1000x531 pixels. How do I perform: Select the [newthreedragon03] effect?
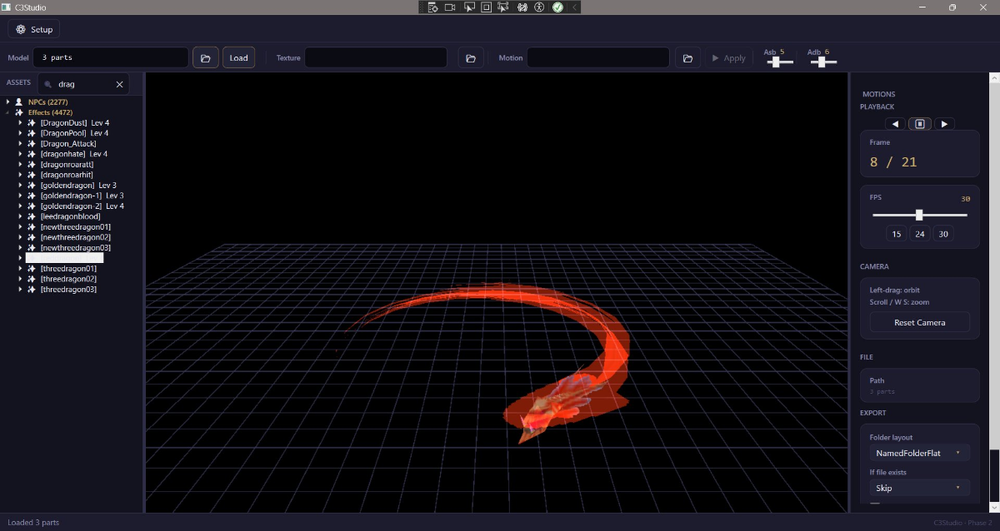pos(75,248)
